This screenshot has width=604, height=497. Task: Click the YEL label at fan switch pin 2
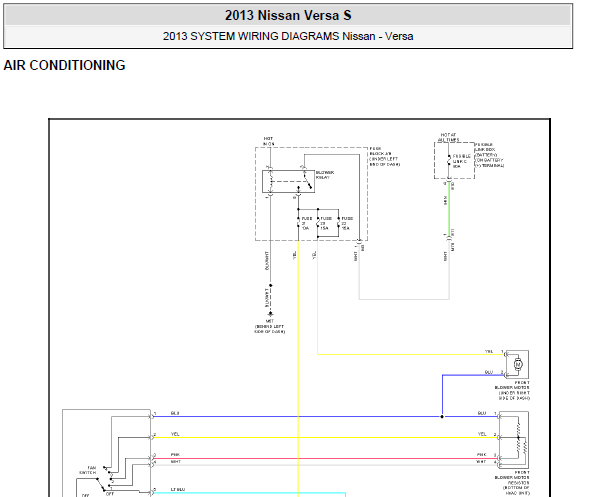point(175,434)
